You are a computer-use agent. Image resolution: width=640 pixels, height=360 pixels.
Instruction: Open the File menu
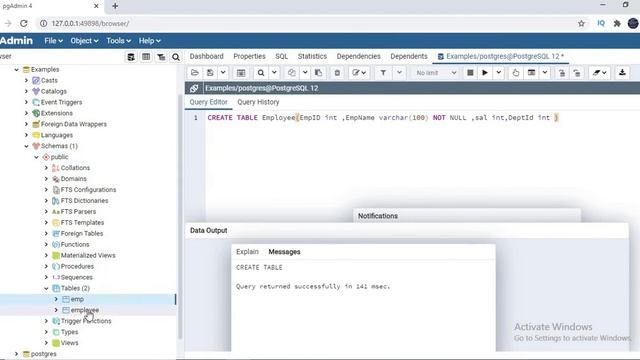pyautogui.click(x=53, y=41)
